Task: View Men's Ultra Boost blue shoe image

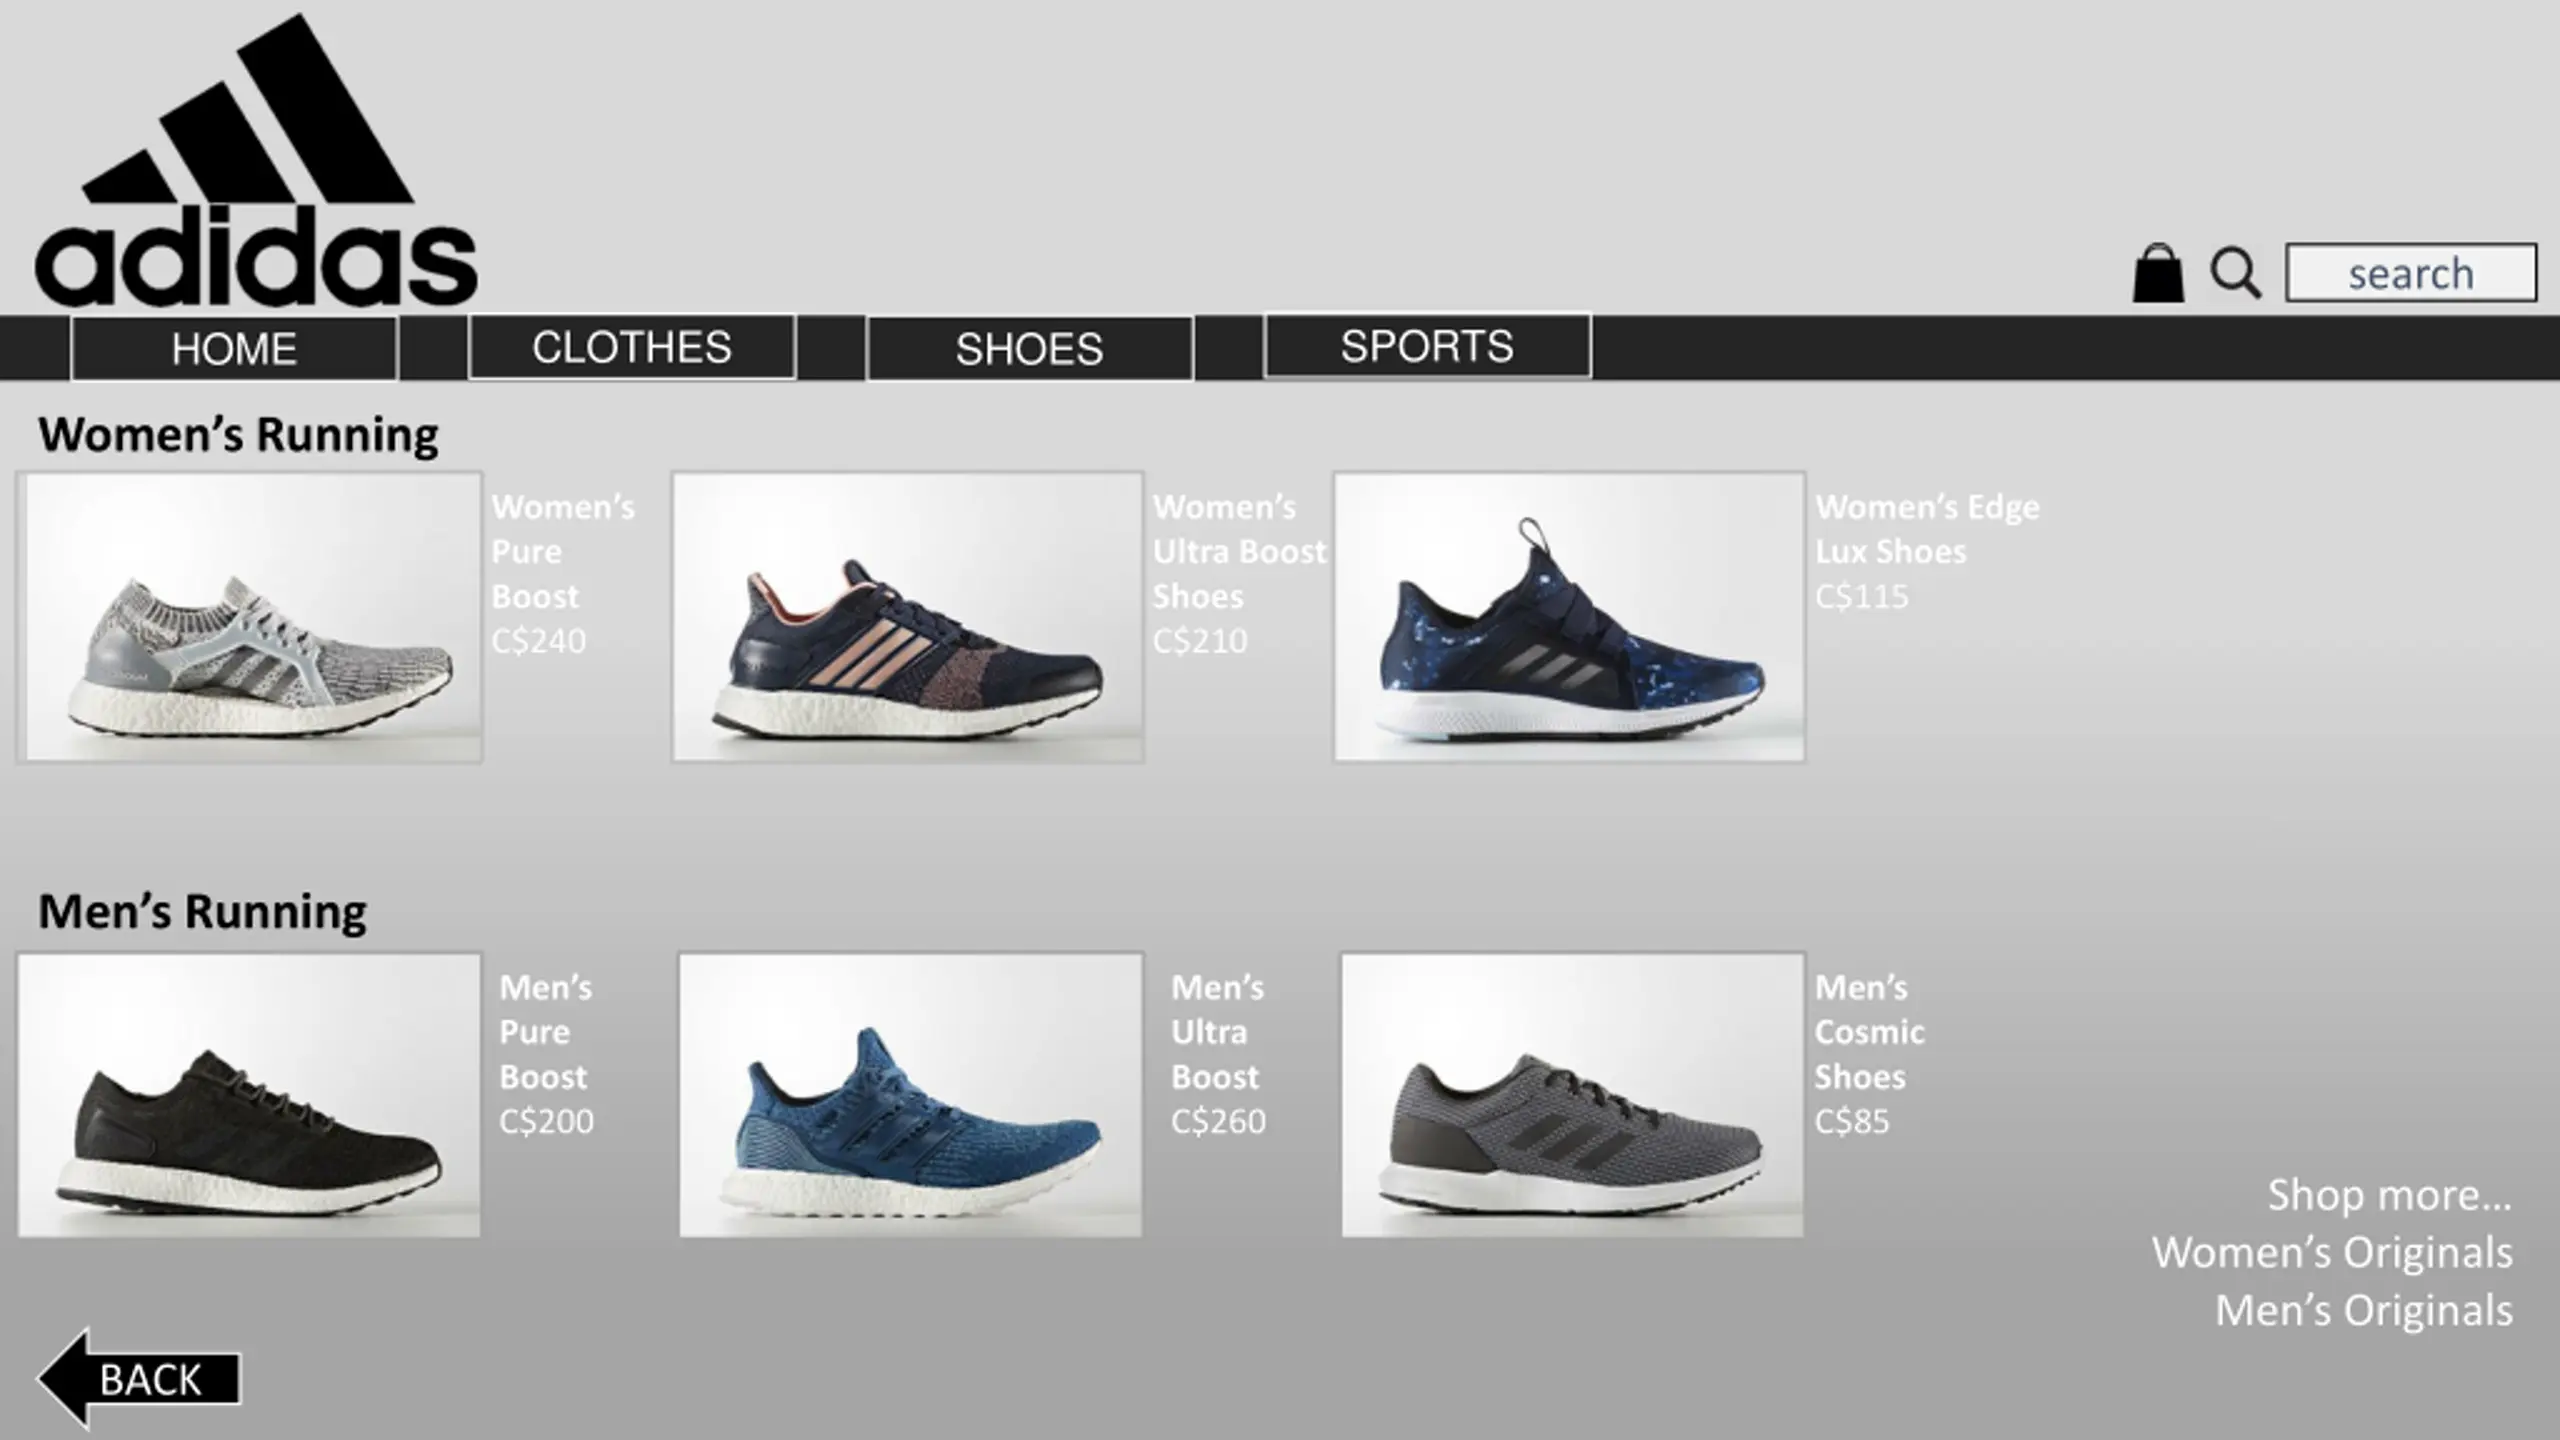Action: point(910,1095)
